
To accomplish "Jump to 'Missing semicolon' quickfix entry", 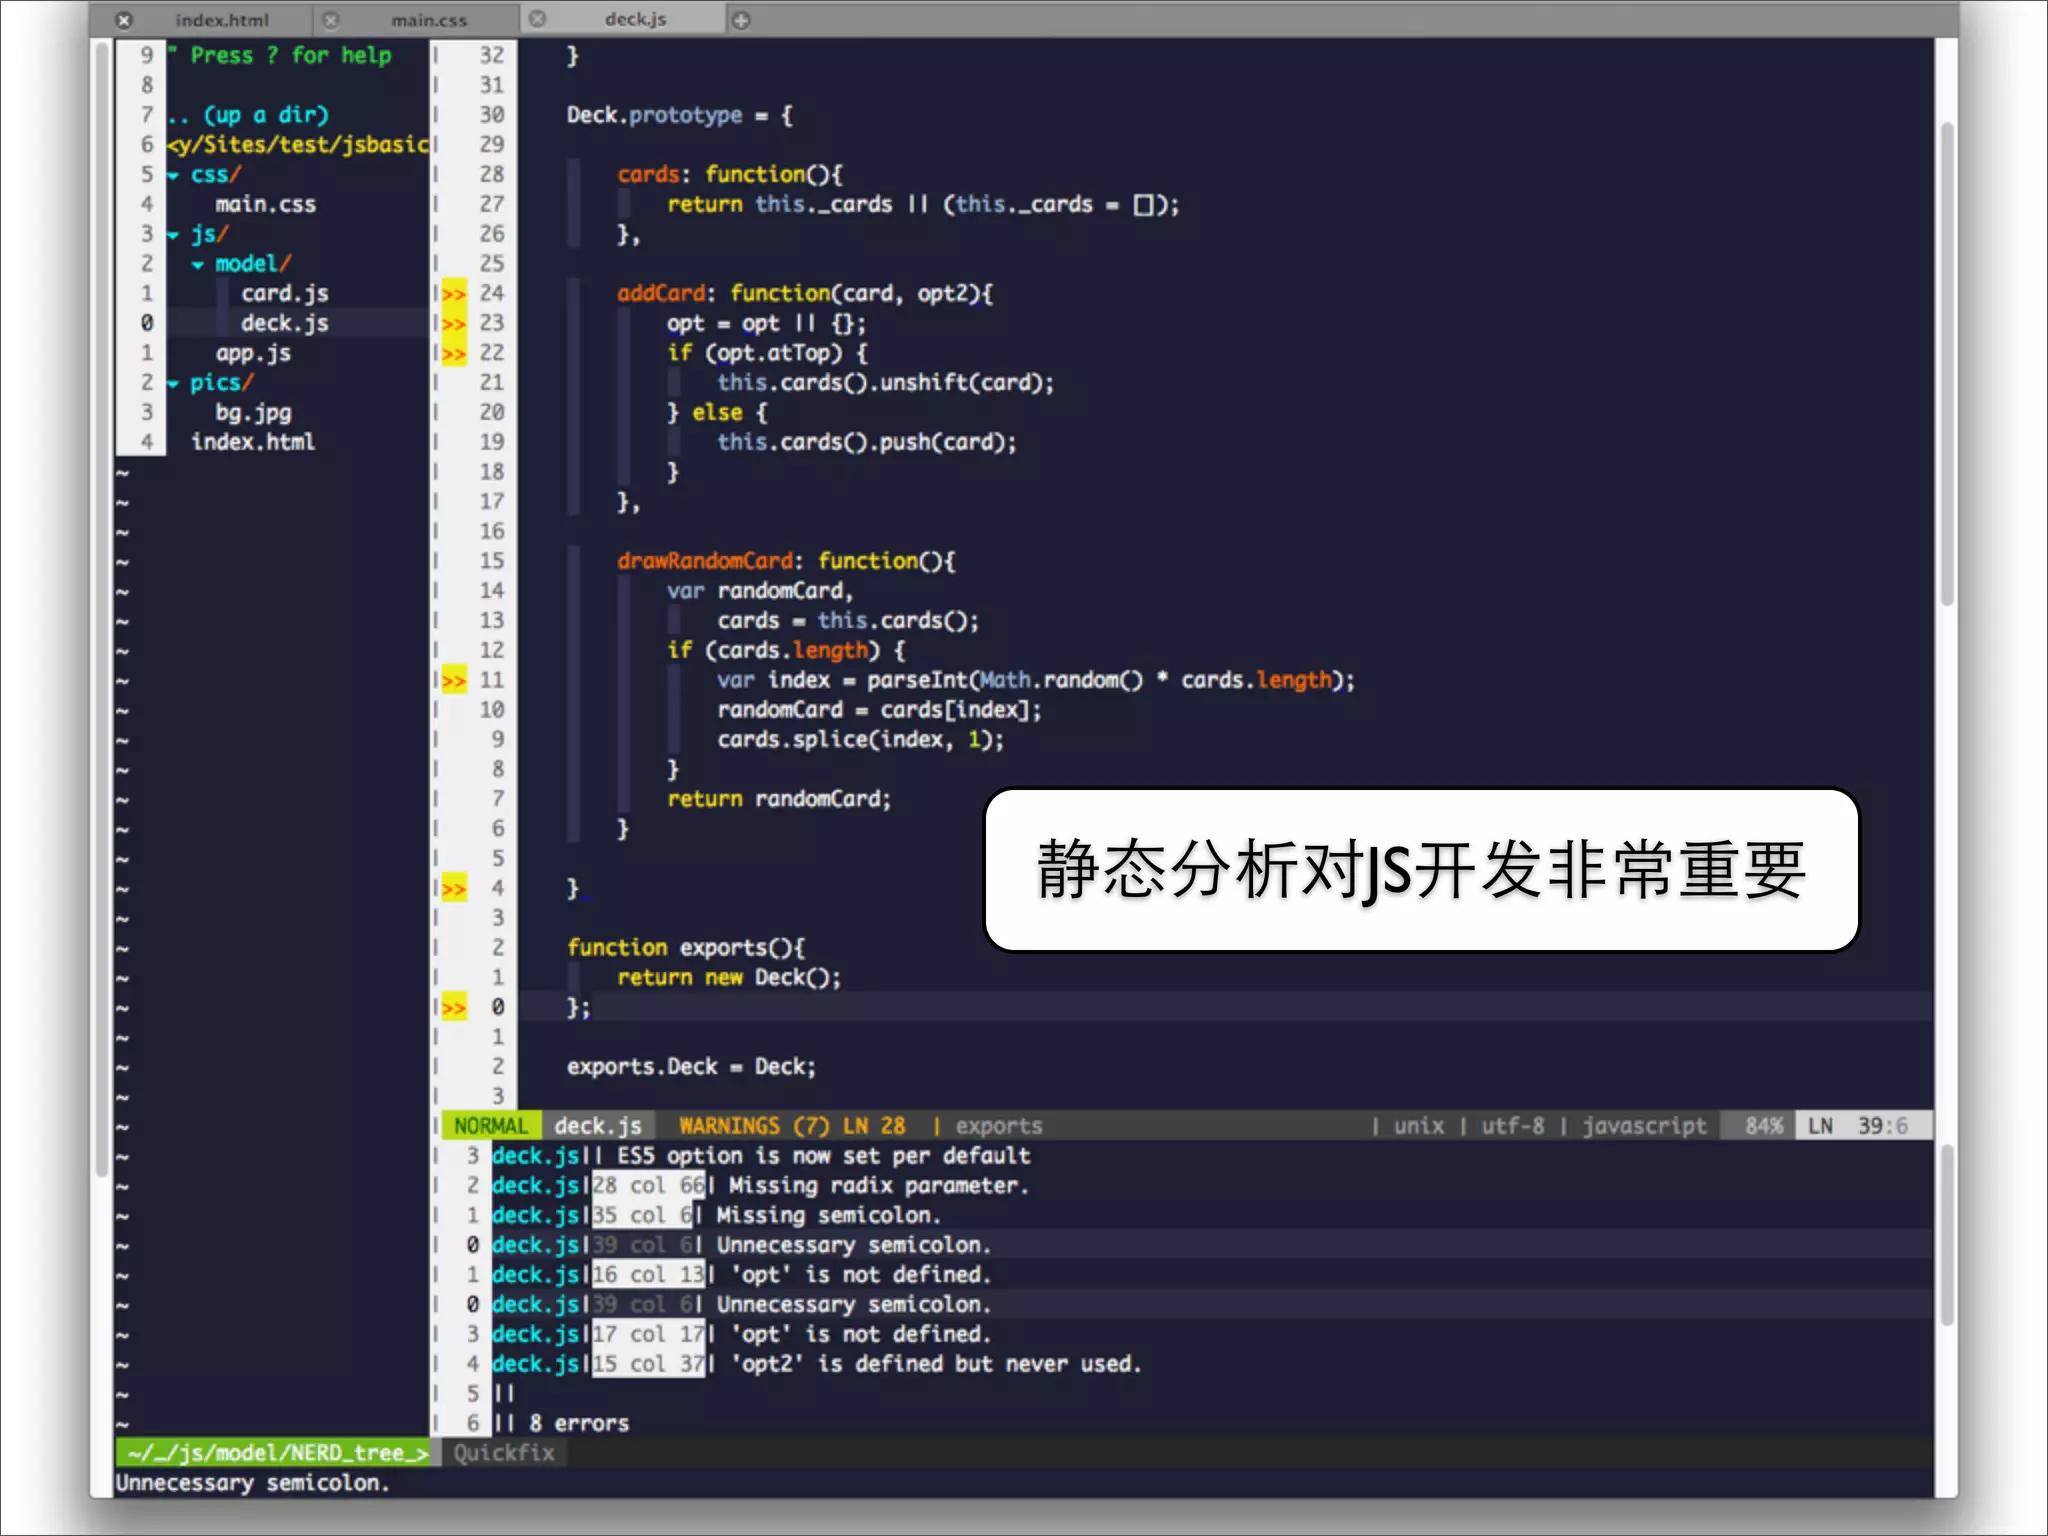I will tap(716, 1216).
